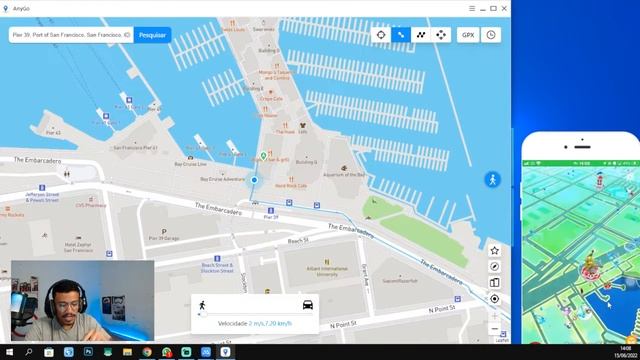
Task: Open File Explorer from the taskbar
Action: coord(127,352)
